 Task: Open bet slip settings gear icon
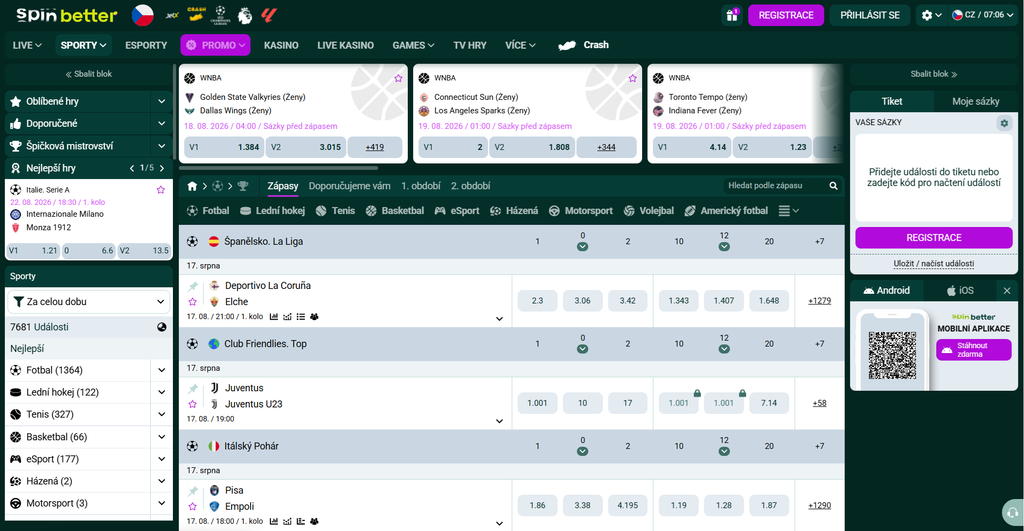tap(1004, 123)
